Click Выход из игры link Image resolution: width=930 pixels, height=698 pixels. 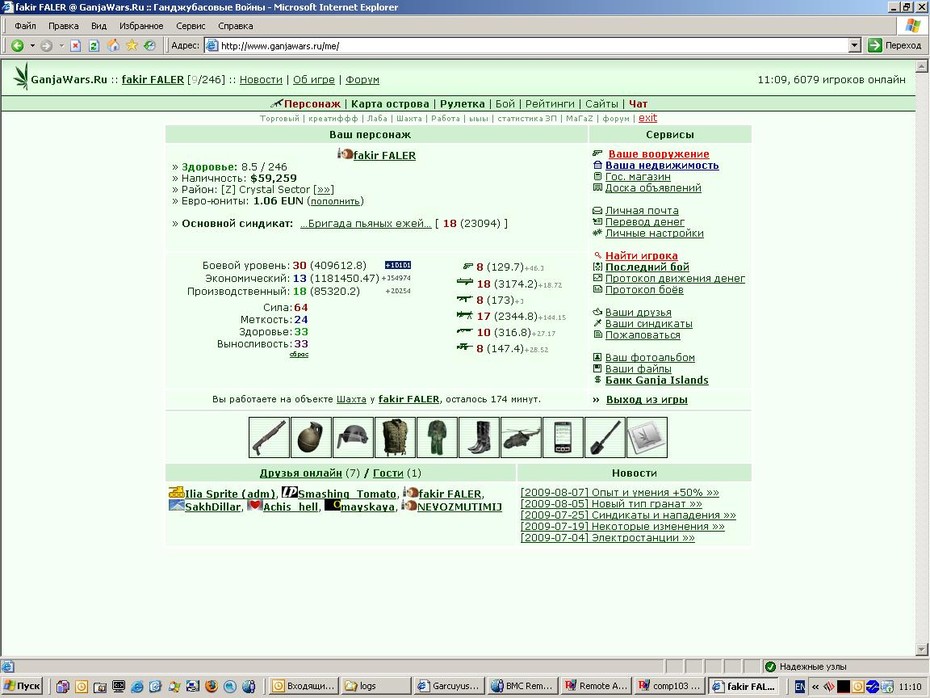point(646,400)
